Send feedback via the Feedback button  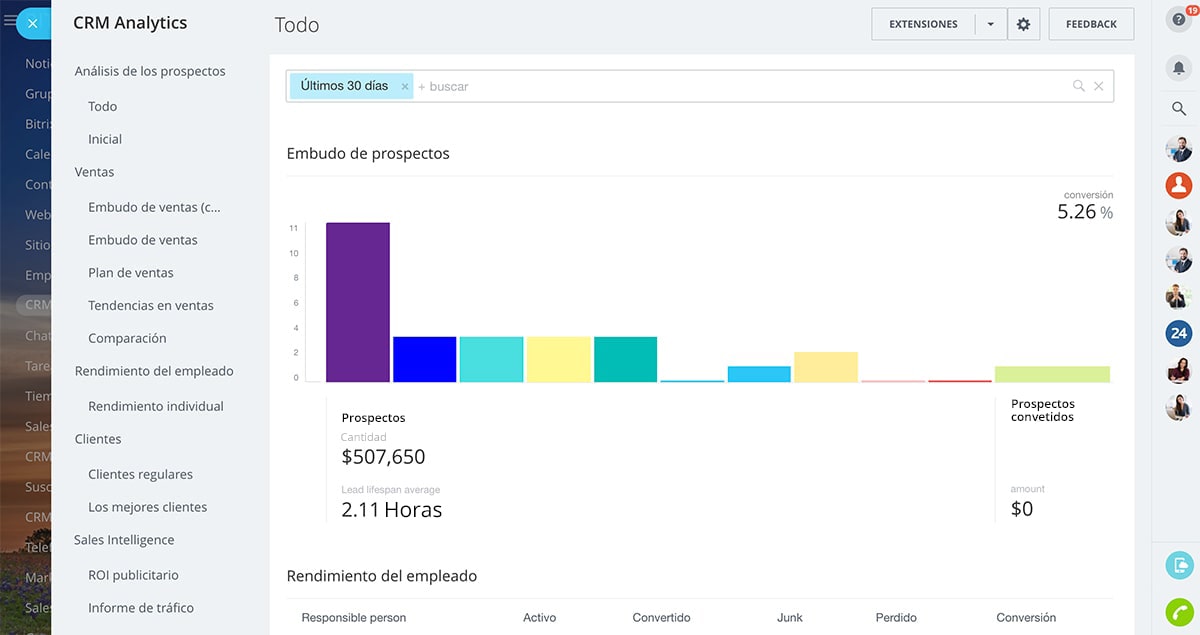point(1091,24)
